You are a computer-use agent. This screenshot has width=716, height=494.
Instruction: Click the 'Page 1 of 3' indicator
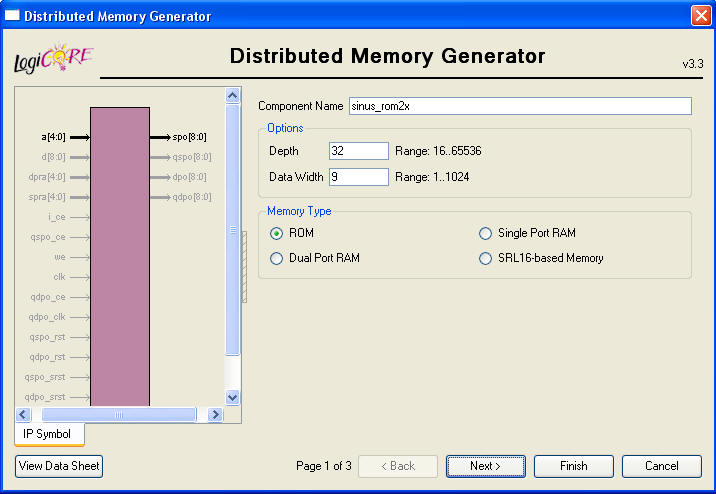pyautogui.click(x=324, y=466)
